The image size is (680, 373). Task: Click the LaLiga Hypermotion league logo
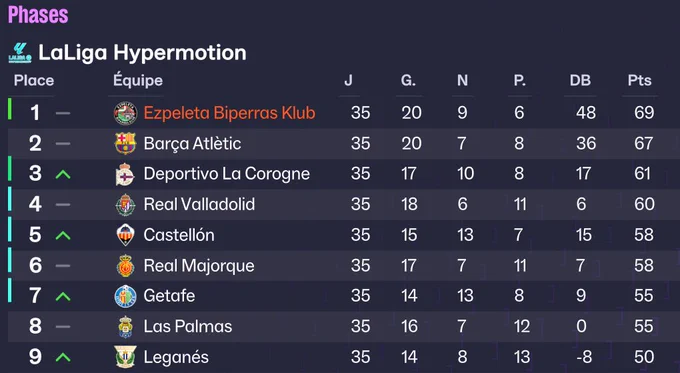20,53
